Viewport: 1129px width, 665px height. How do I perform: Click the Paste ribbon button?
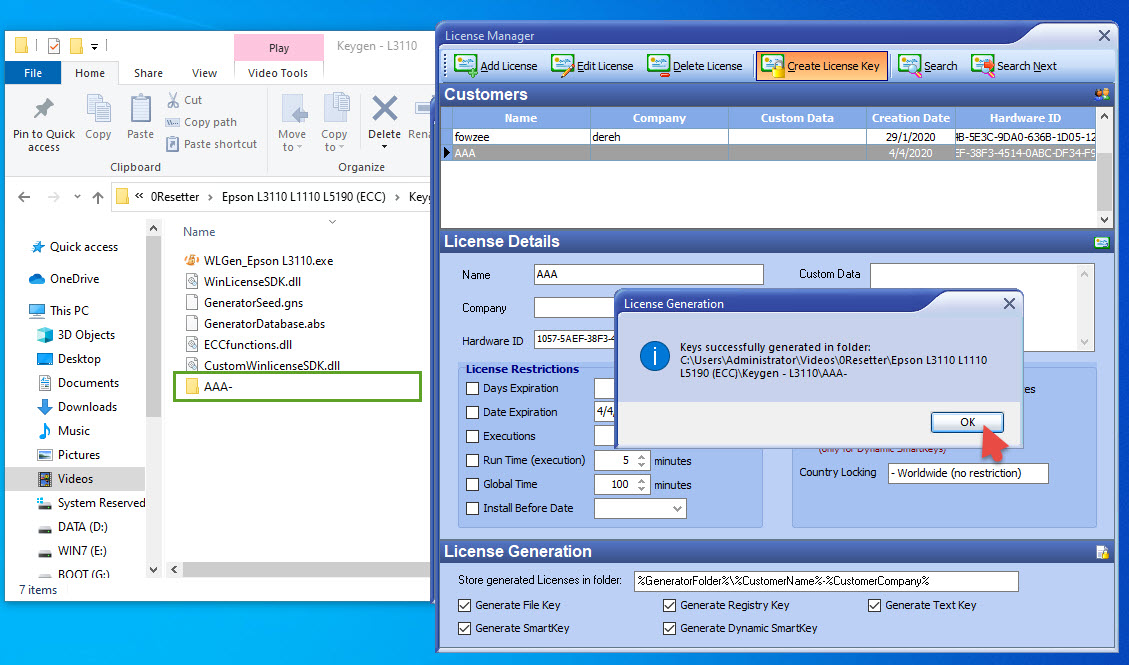coord(140,117)
